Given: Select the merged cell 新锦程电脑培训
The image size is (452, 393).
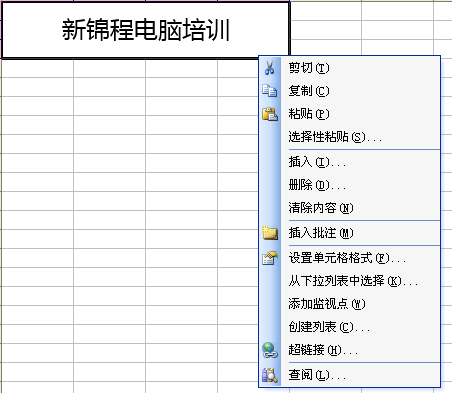Looking at the screenshot, I should (146, 30).
